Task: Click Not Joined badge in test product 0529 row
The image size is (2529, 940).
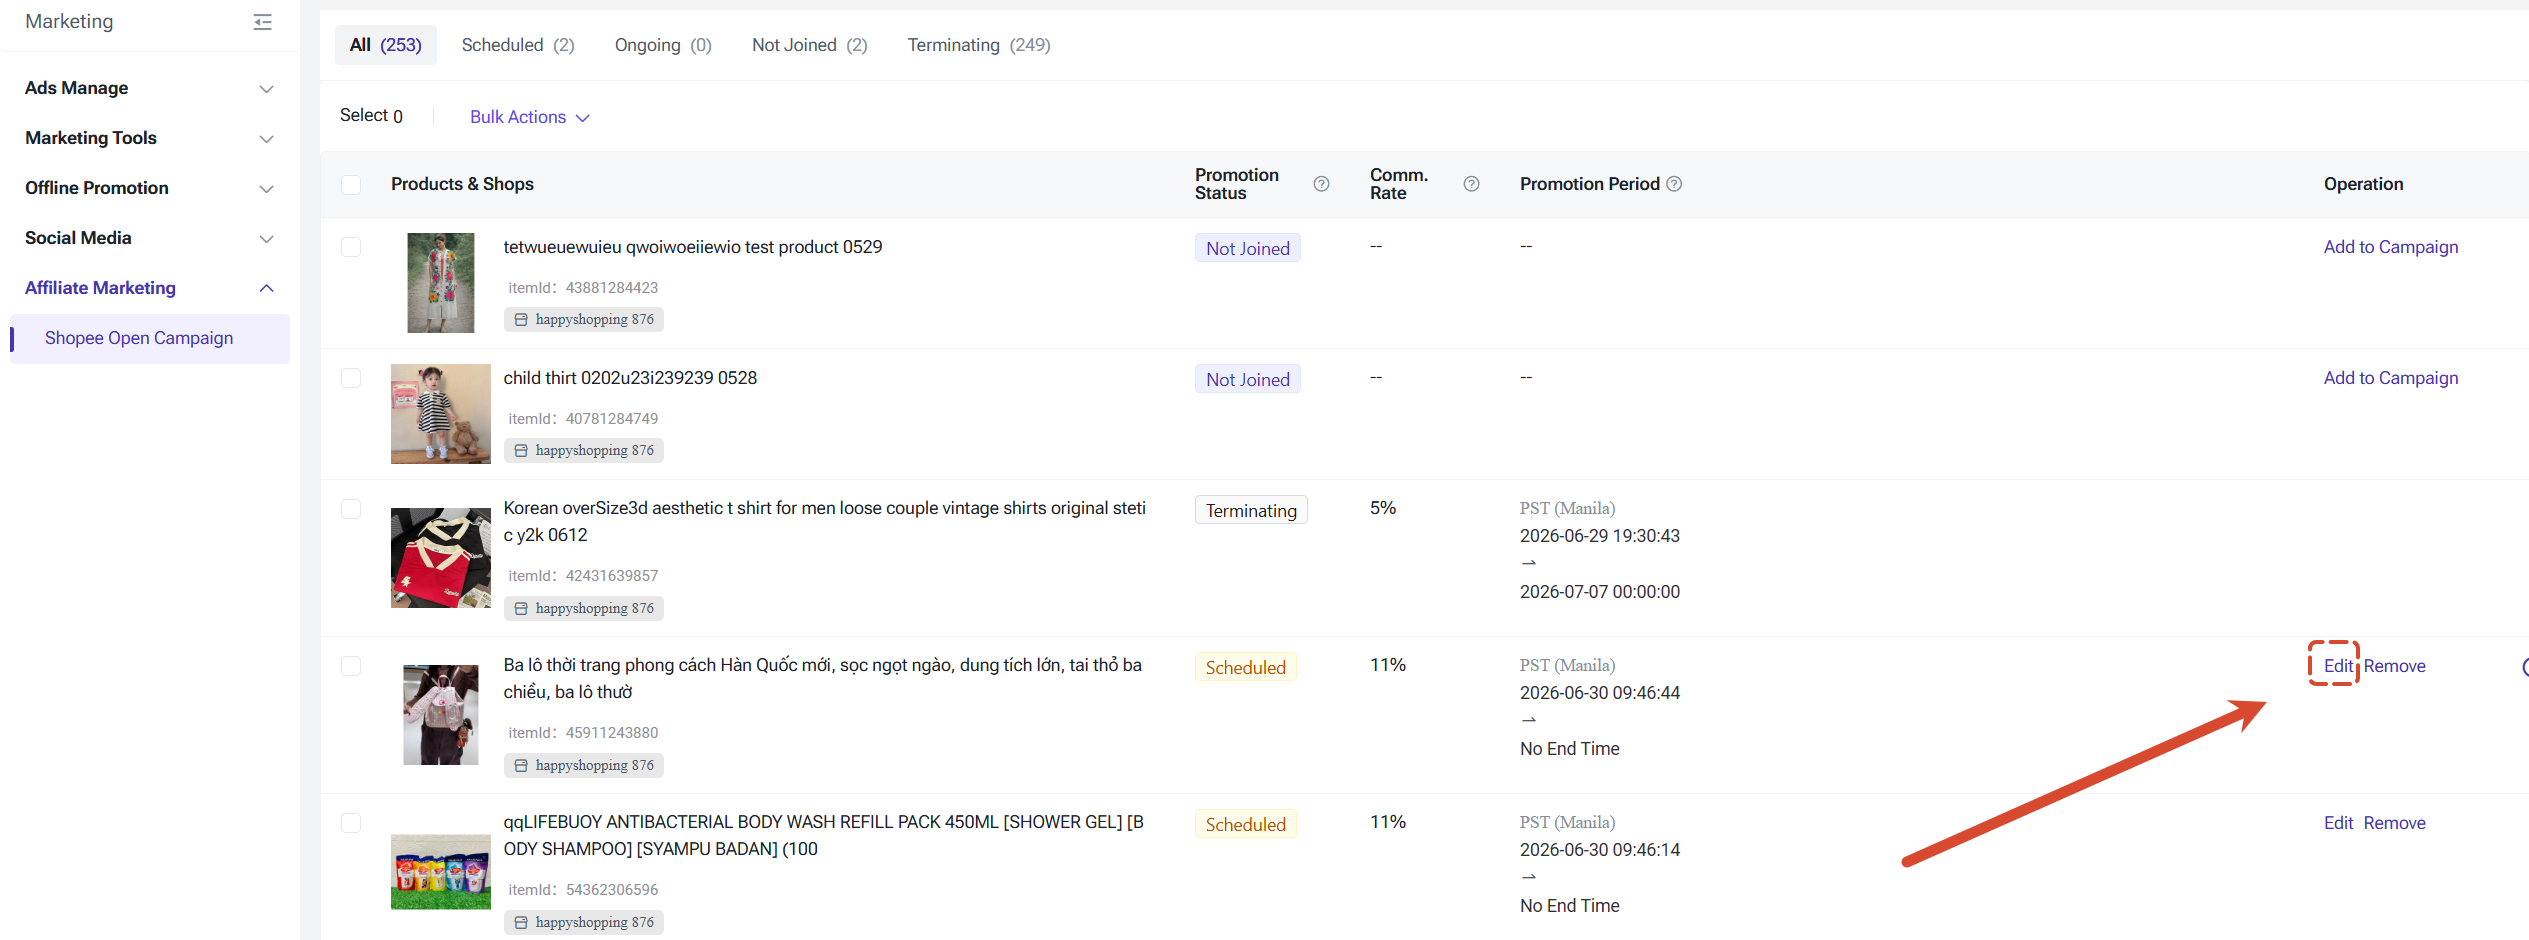Action: [1248, 249]
